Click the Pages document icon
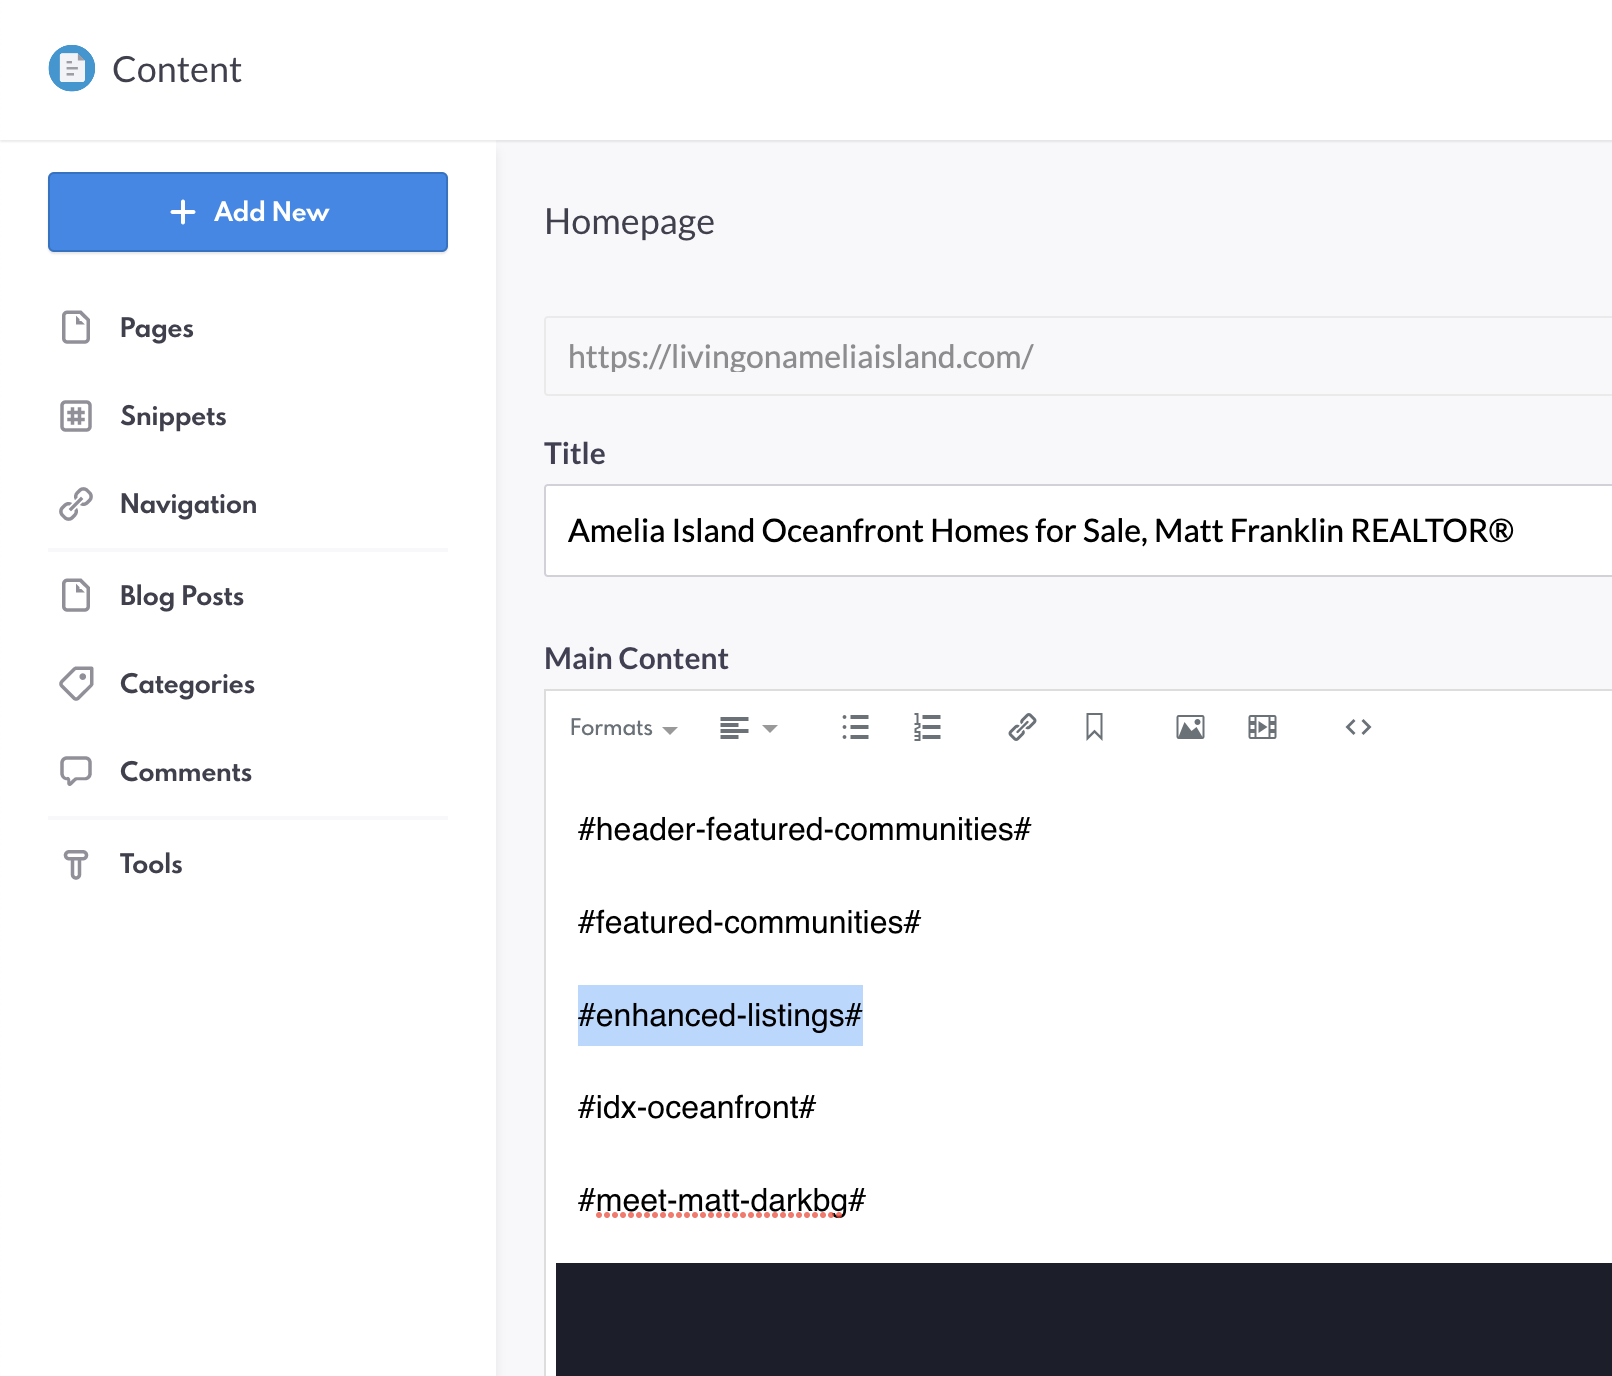This screenshot has height=1376, width=1612. [76, 327]
